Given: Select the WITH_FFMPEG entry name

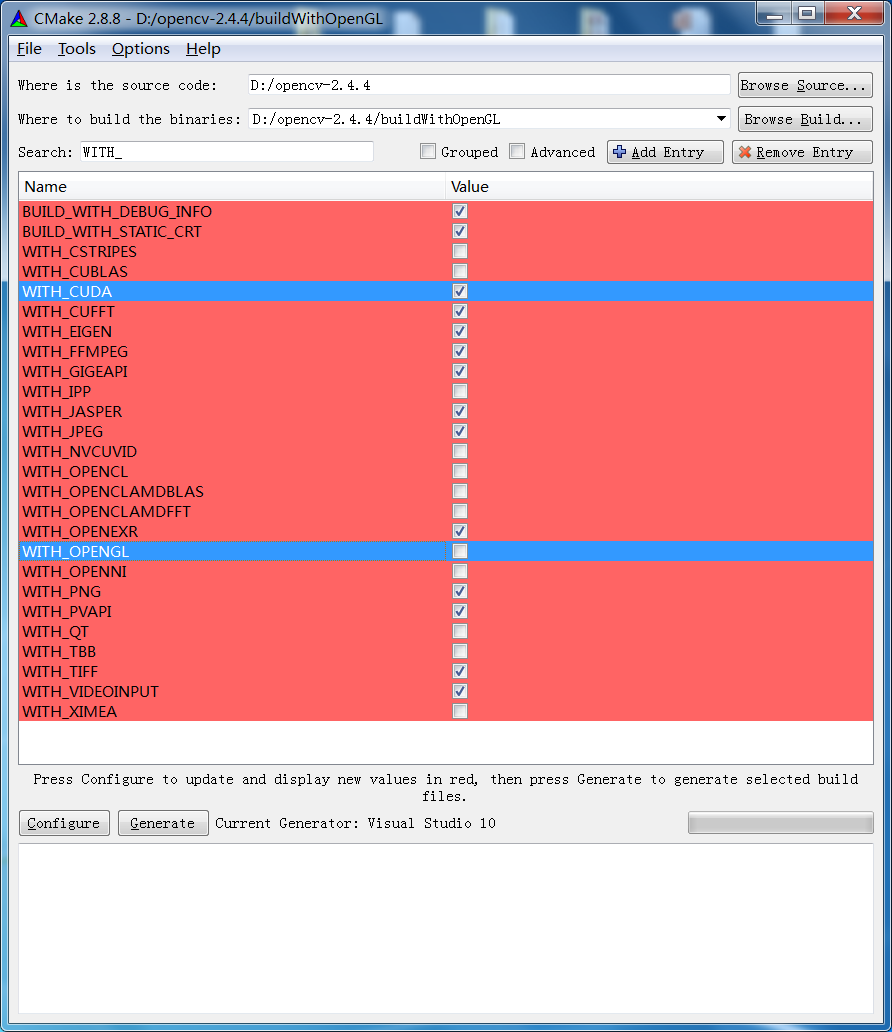Looking at the screenshot, I should point(75,351).
